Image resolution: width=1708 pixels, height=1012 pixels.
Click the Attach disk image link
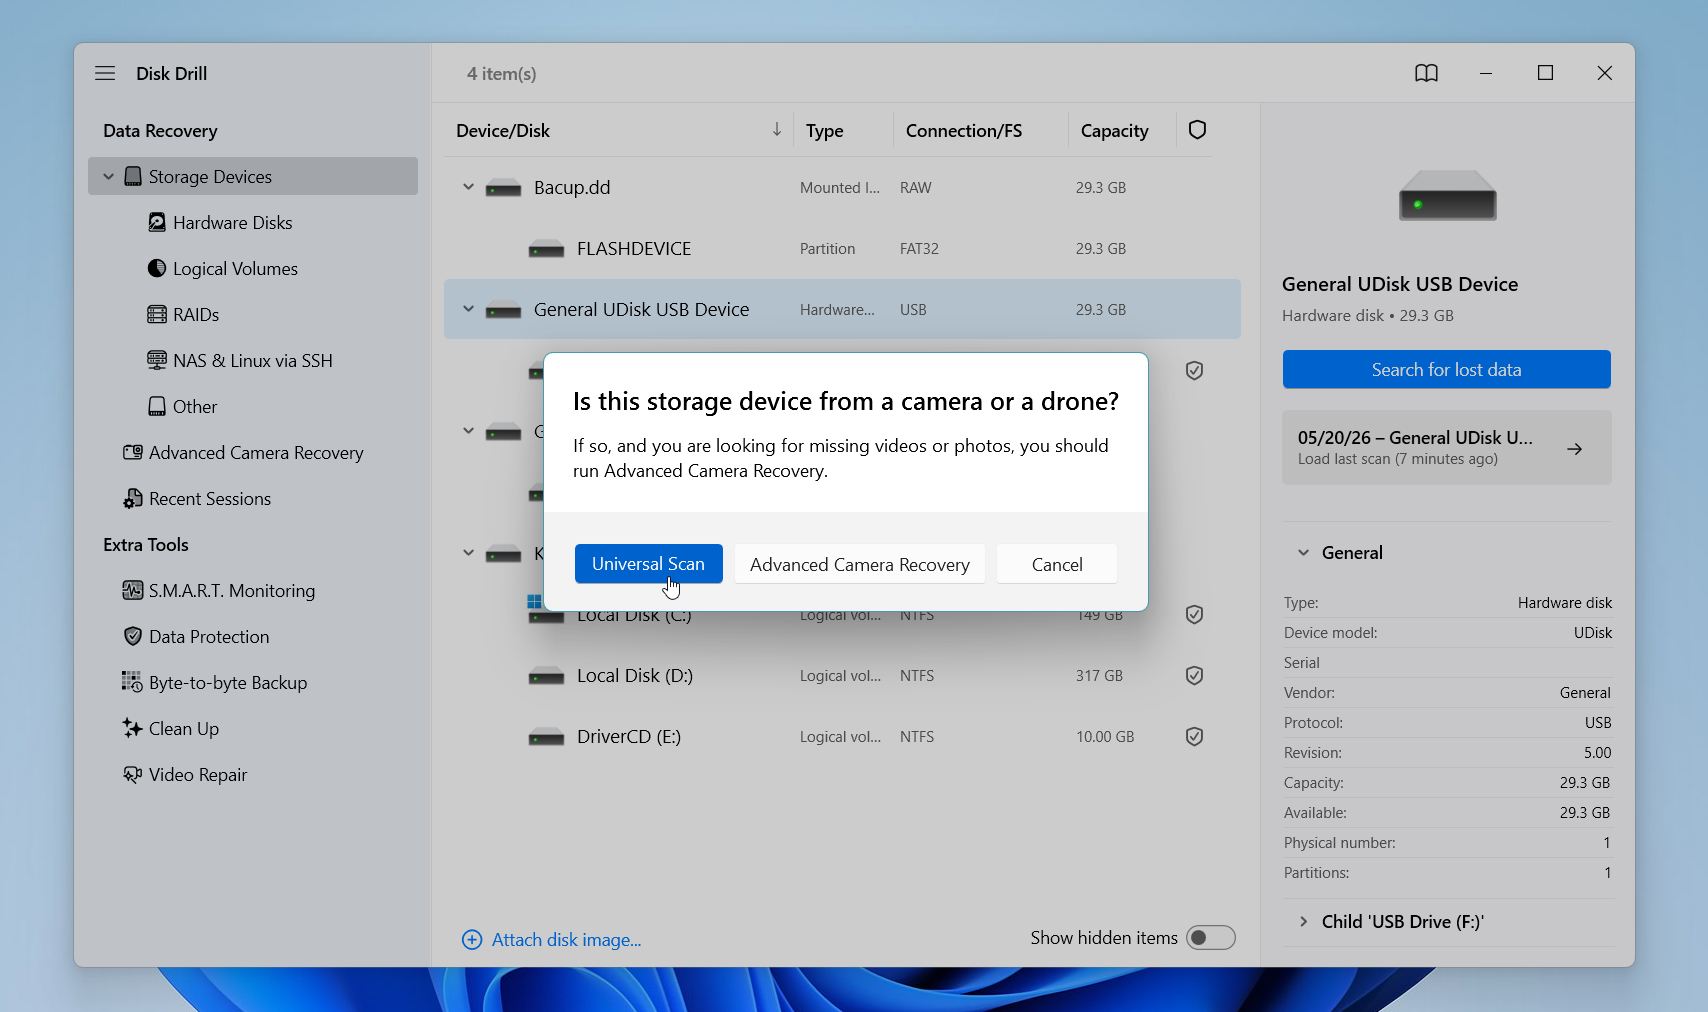pos(566,939)
